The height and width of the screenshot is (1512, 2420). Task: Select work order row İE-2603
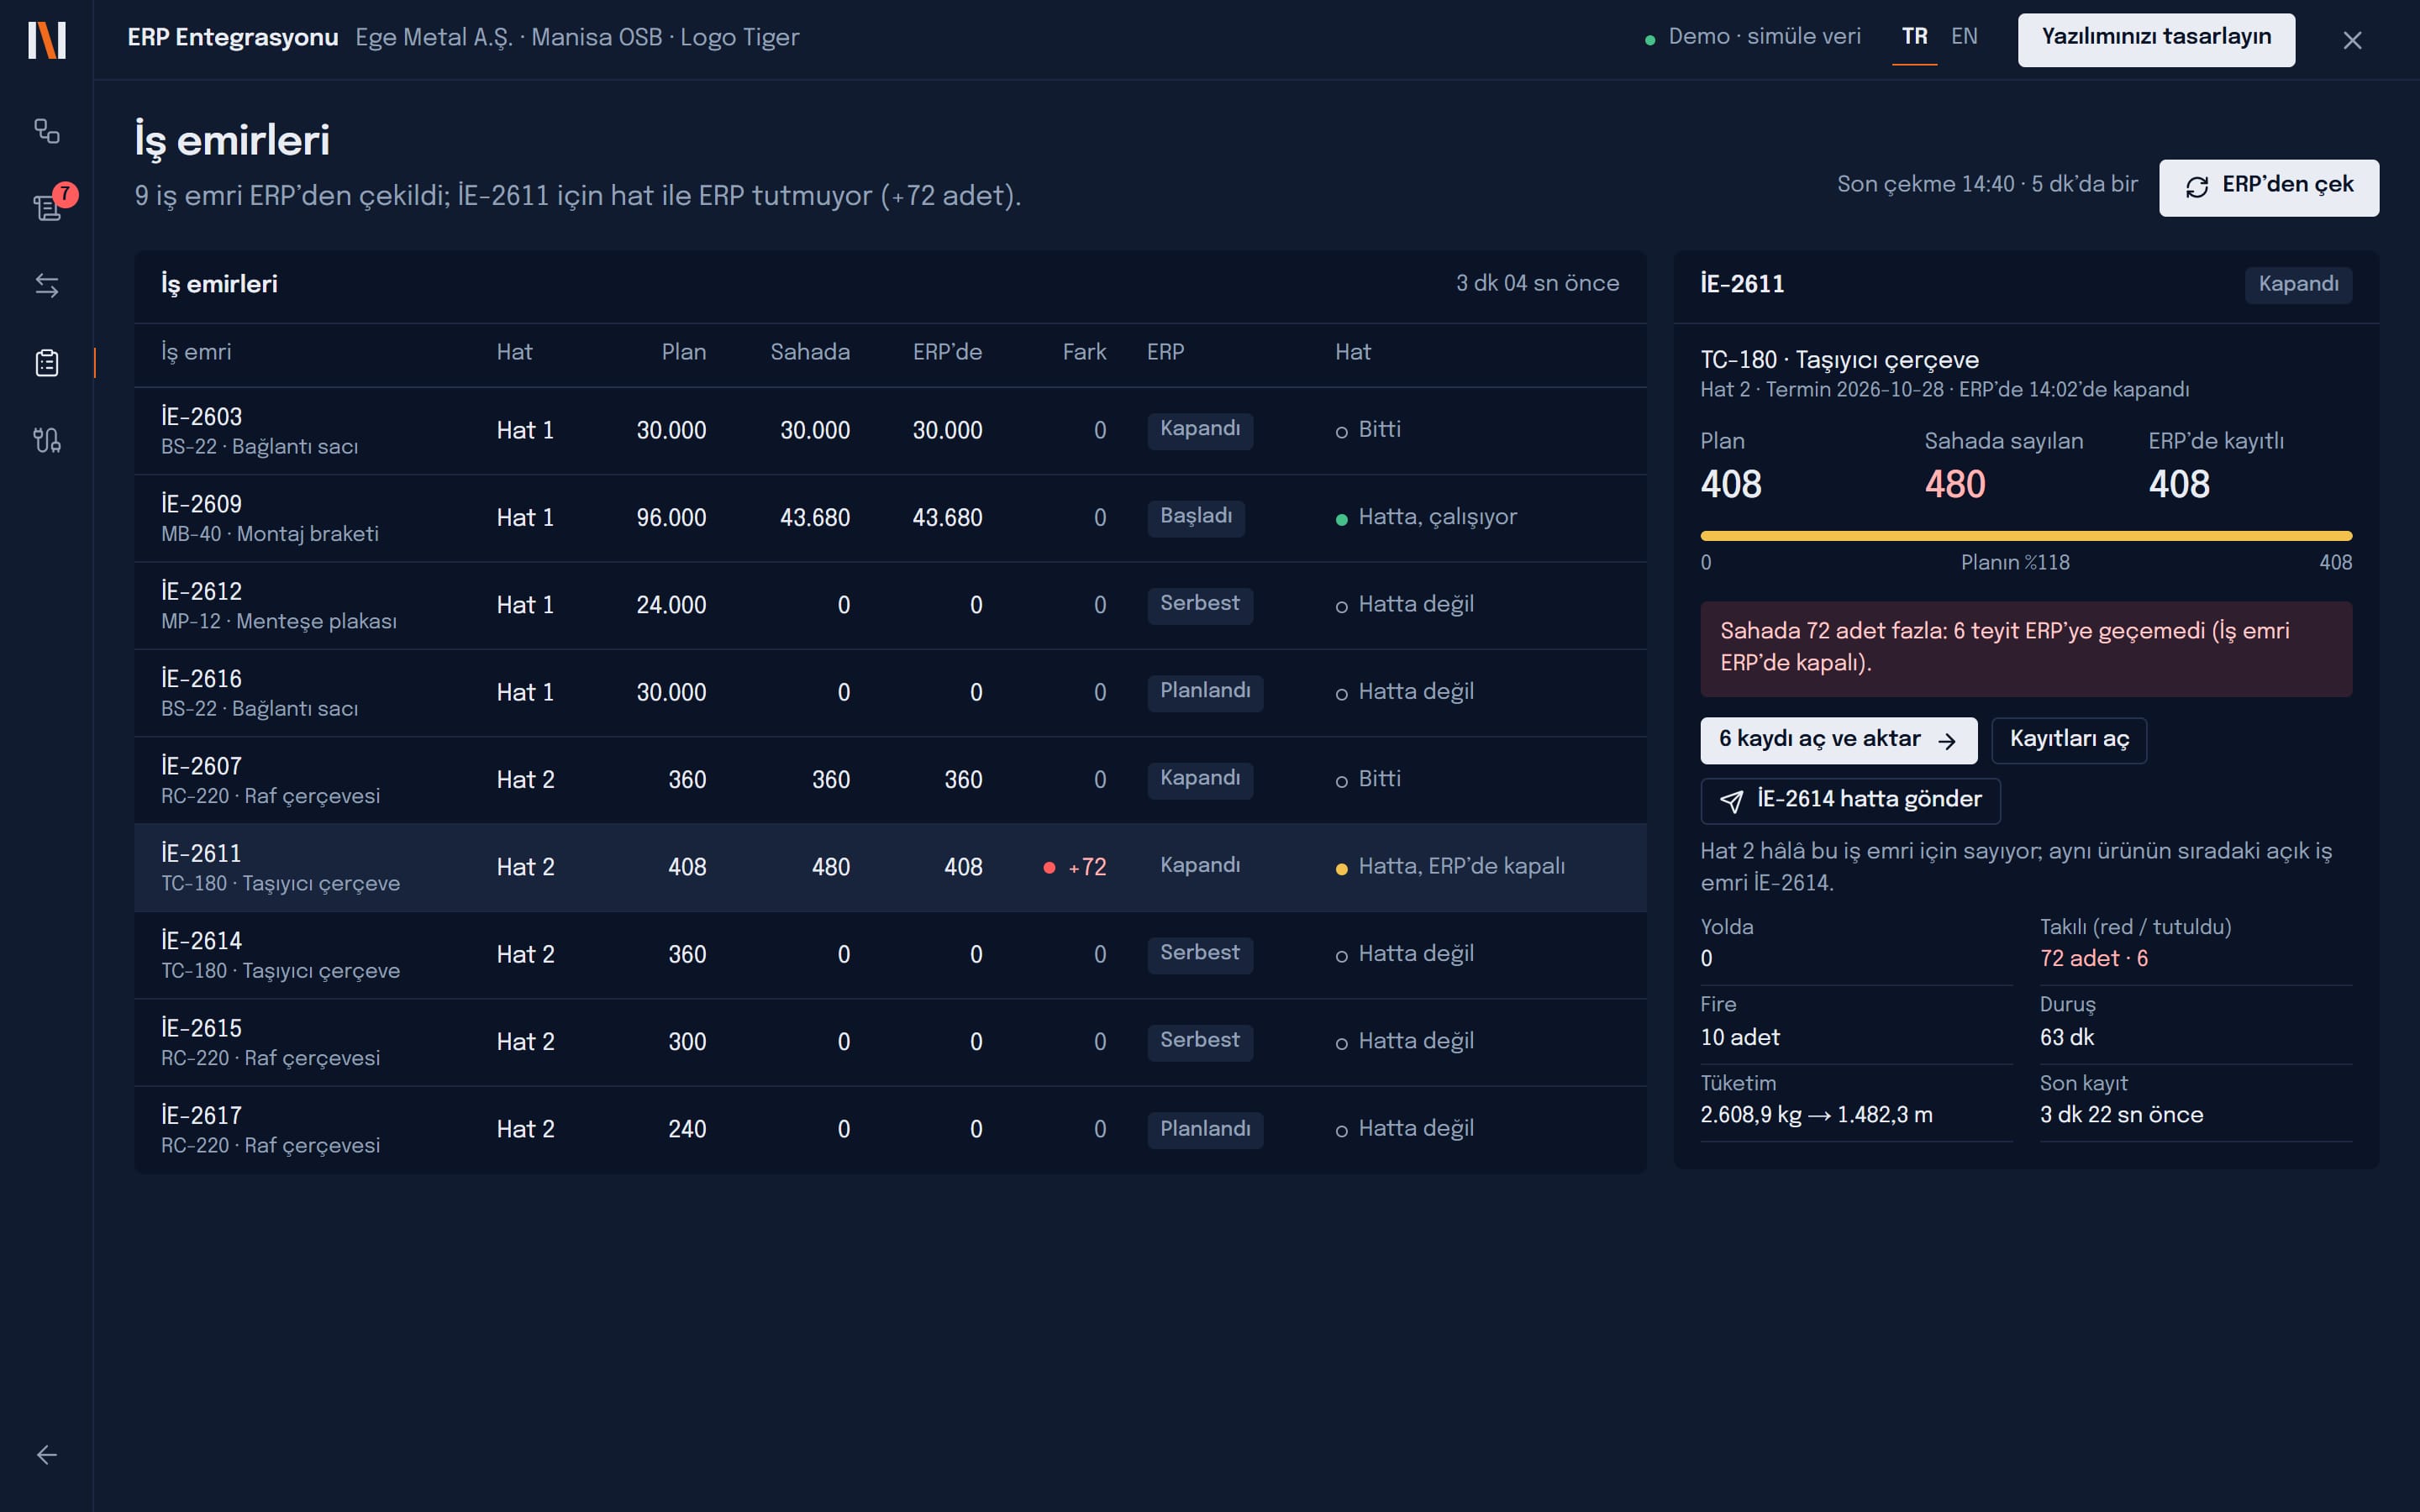(x=890, y=431)
